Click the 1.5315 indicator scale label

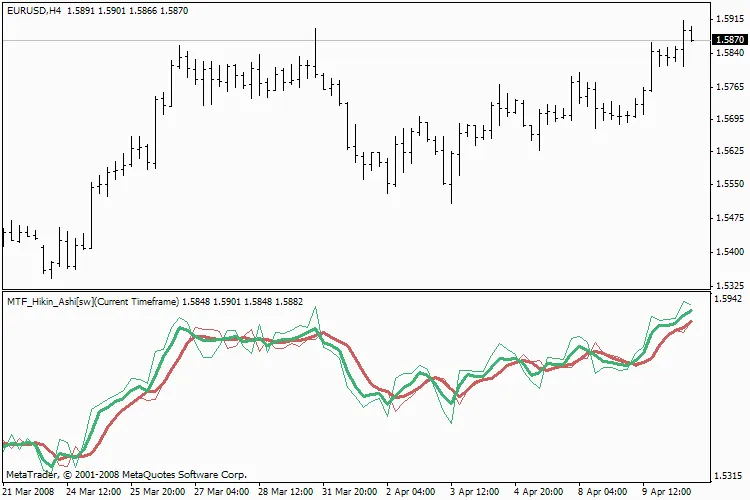point(729,476)
